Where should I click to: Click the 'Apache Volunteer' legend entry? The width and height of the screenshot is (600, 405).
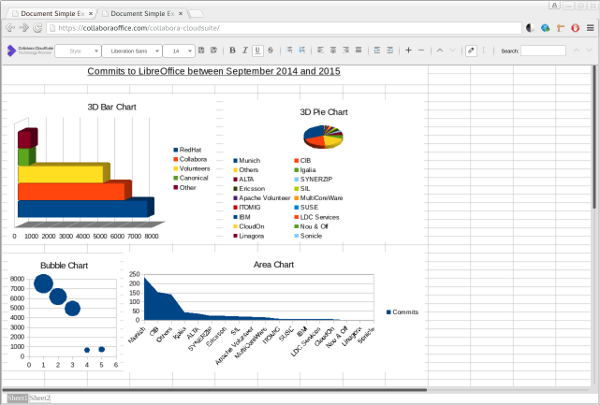264,198
